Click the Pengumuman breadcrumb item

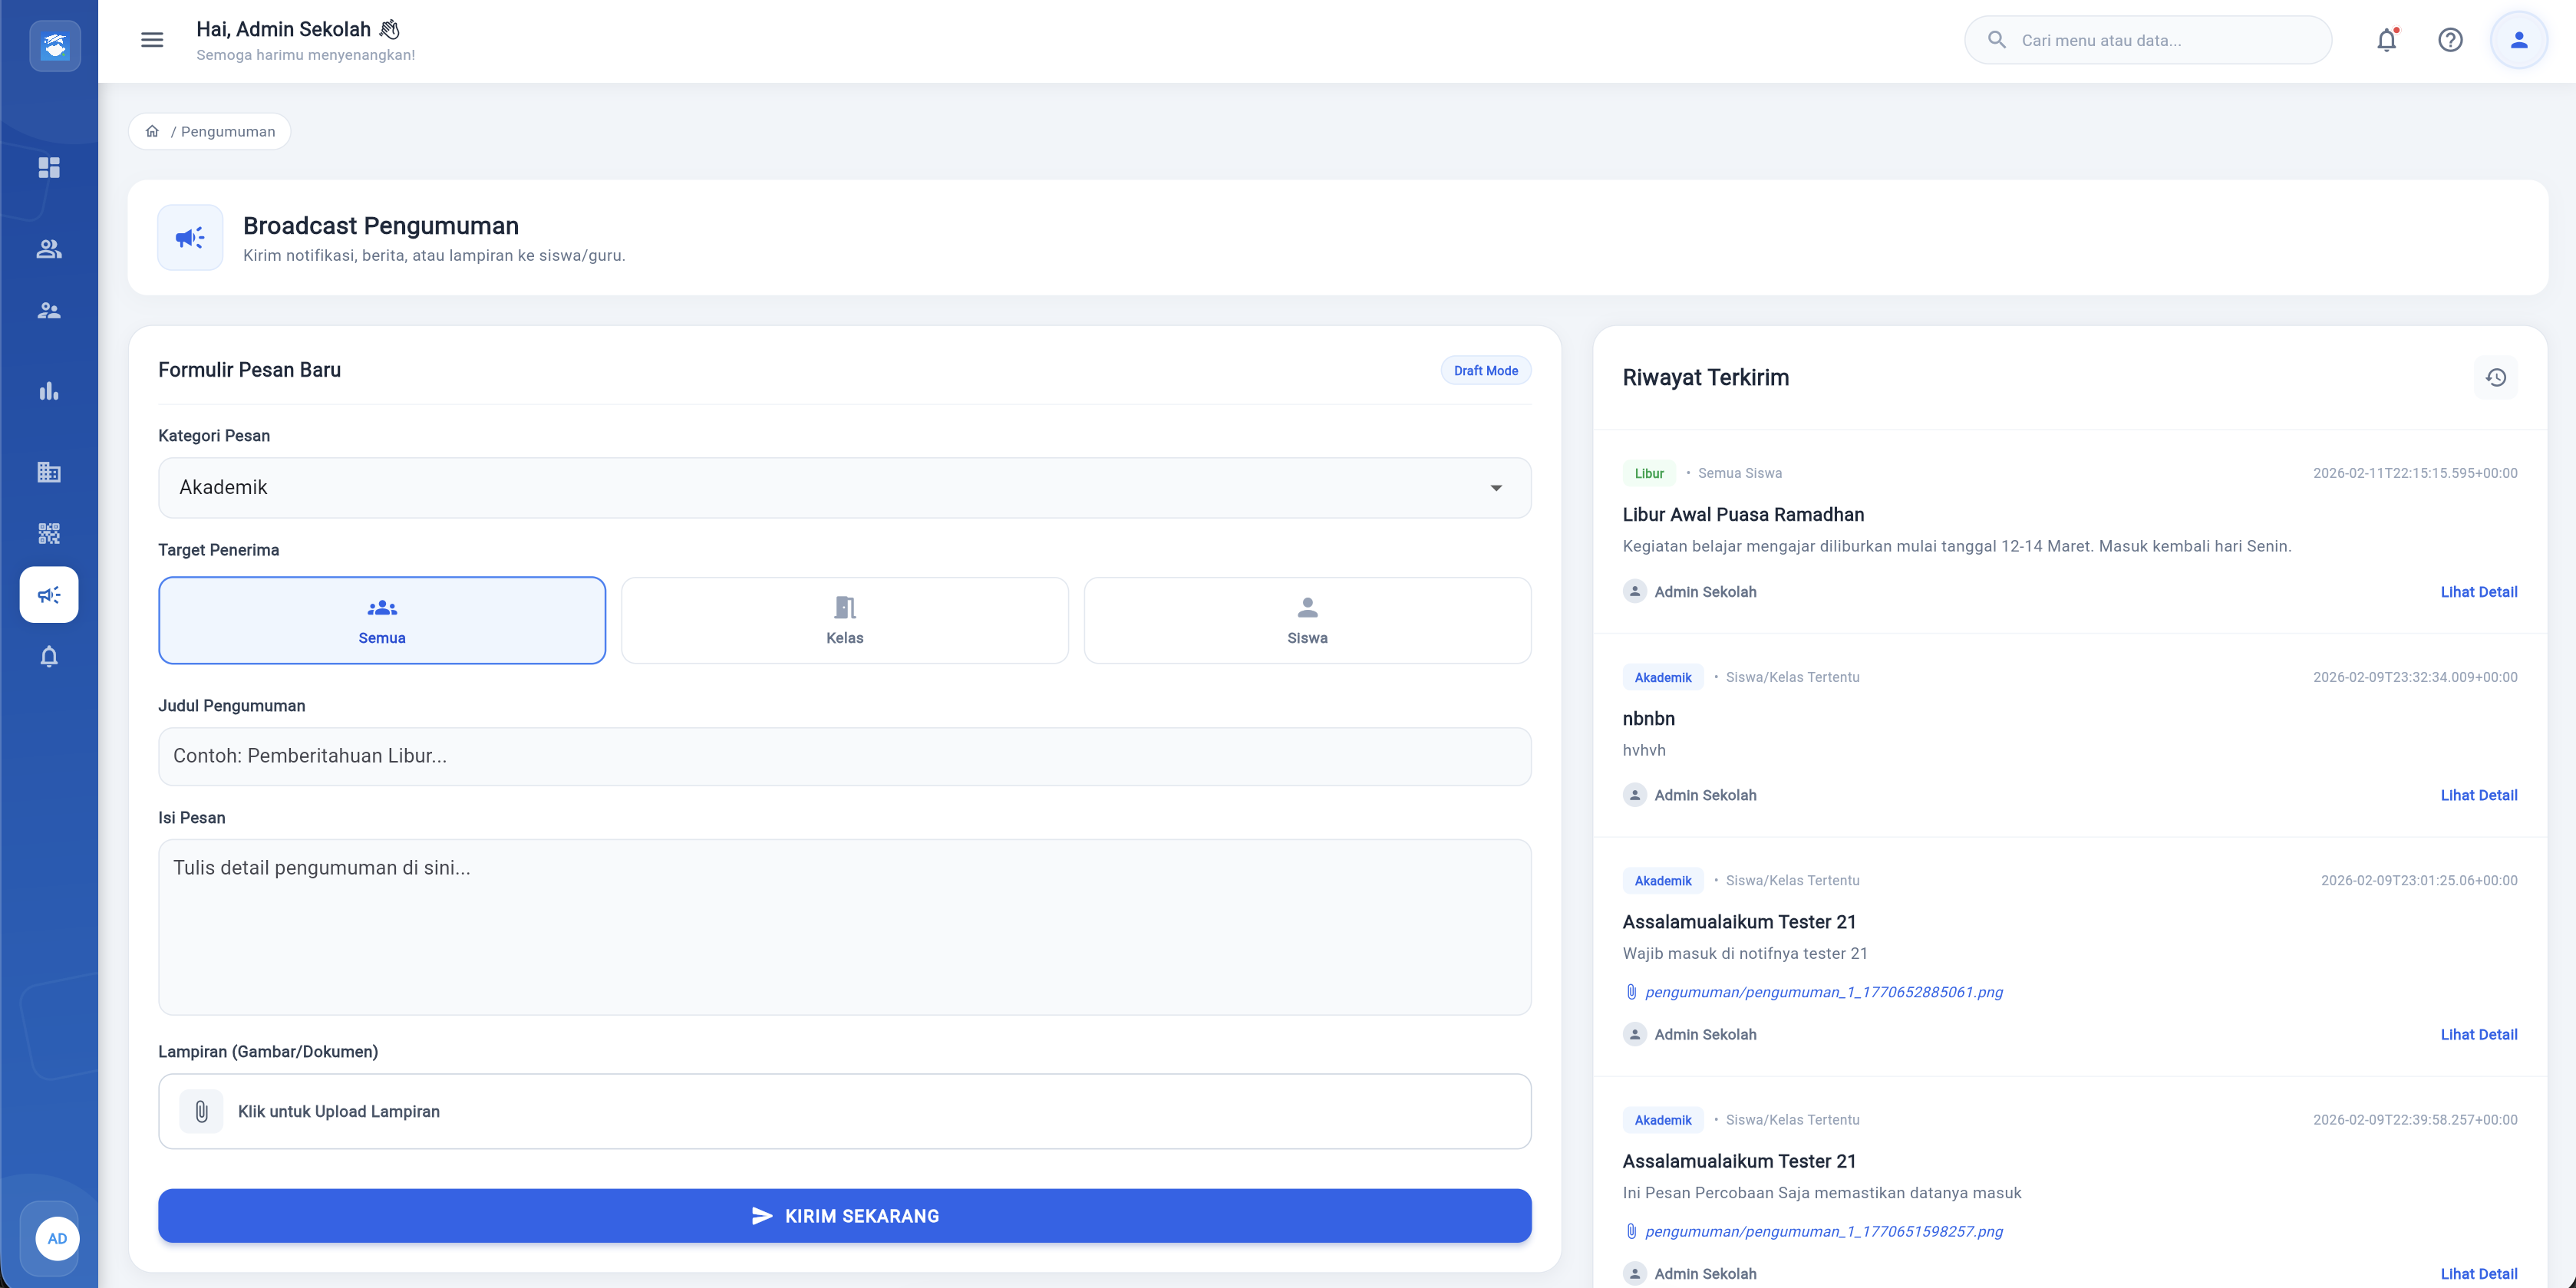coord(228,132)
